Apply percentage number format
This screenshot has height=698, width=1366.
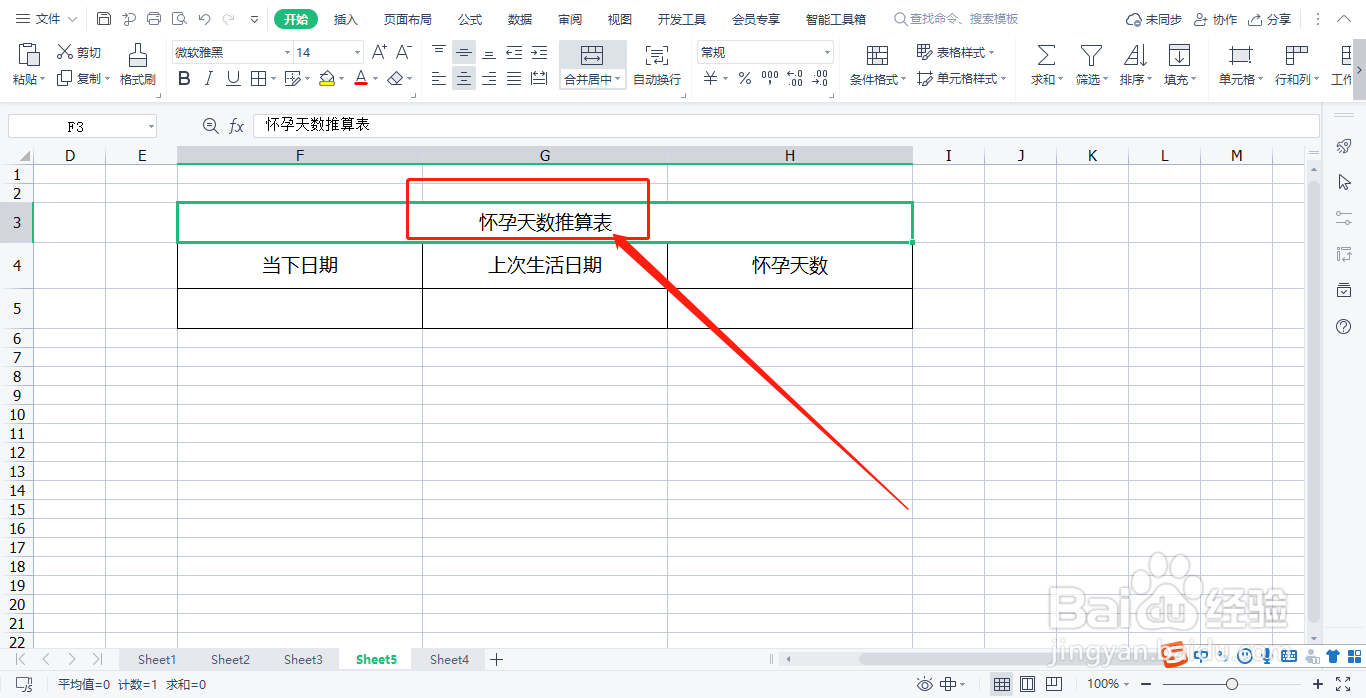tap(744, 77)
